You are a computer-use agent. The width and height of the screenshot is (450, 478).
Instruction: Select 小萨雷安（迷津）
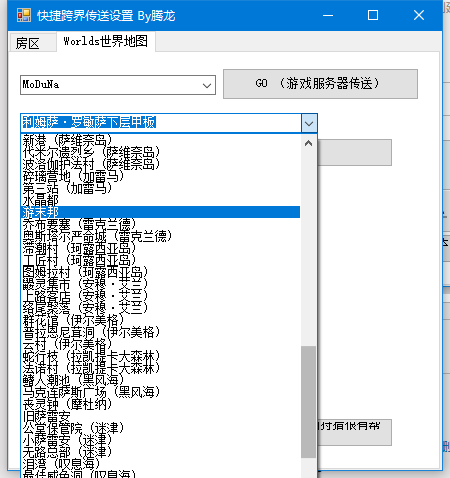pos(160,440)
